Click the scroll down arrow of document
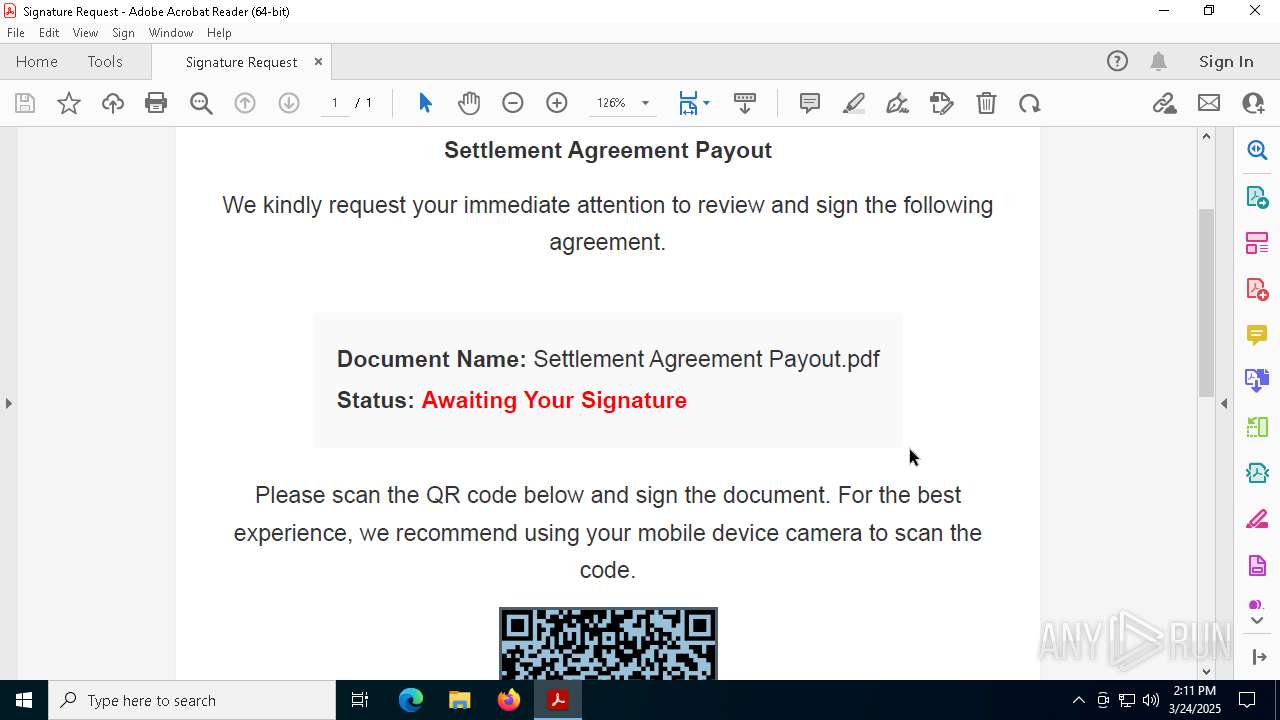This screenshot has height=720, width=1280. [1206, 671]
